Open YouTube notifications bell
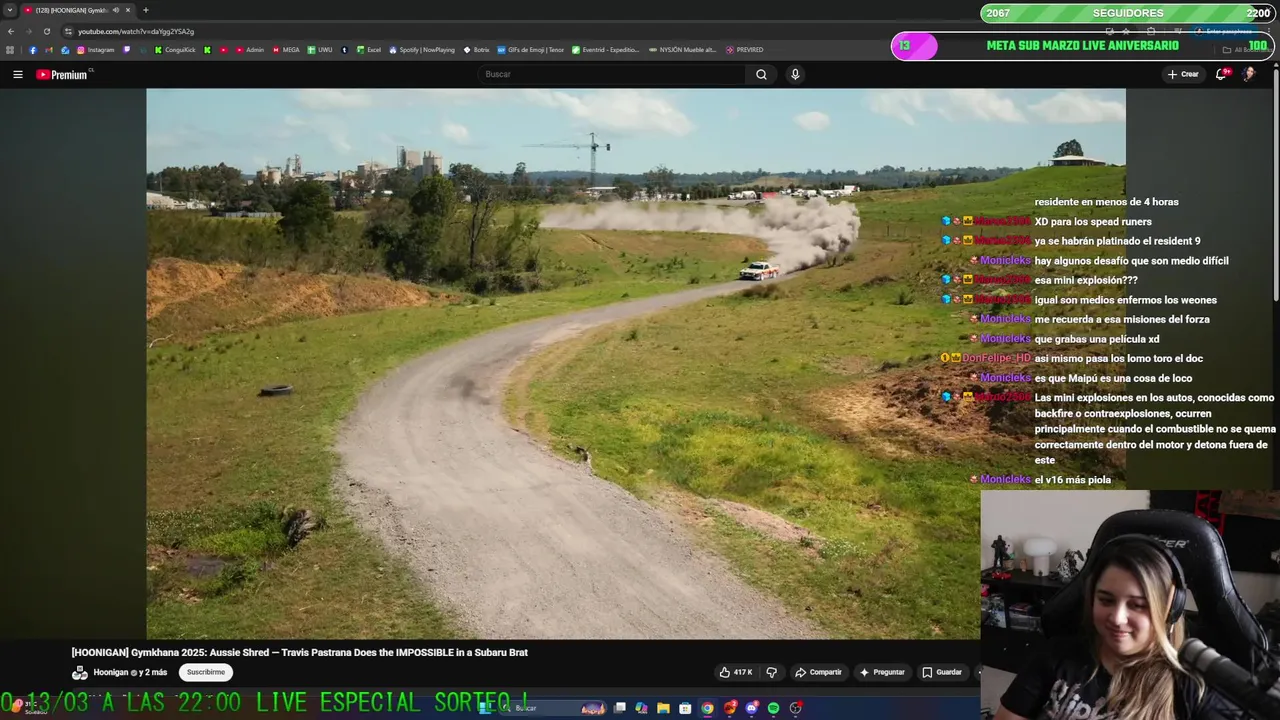 tap(1221, 74)
